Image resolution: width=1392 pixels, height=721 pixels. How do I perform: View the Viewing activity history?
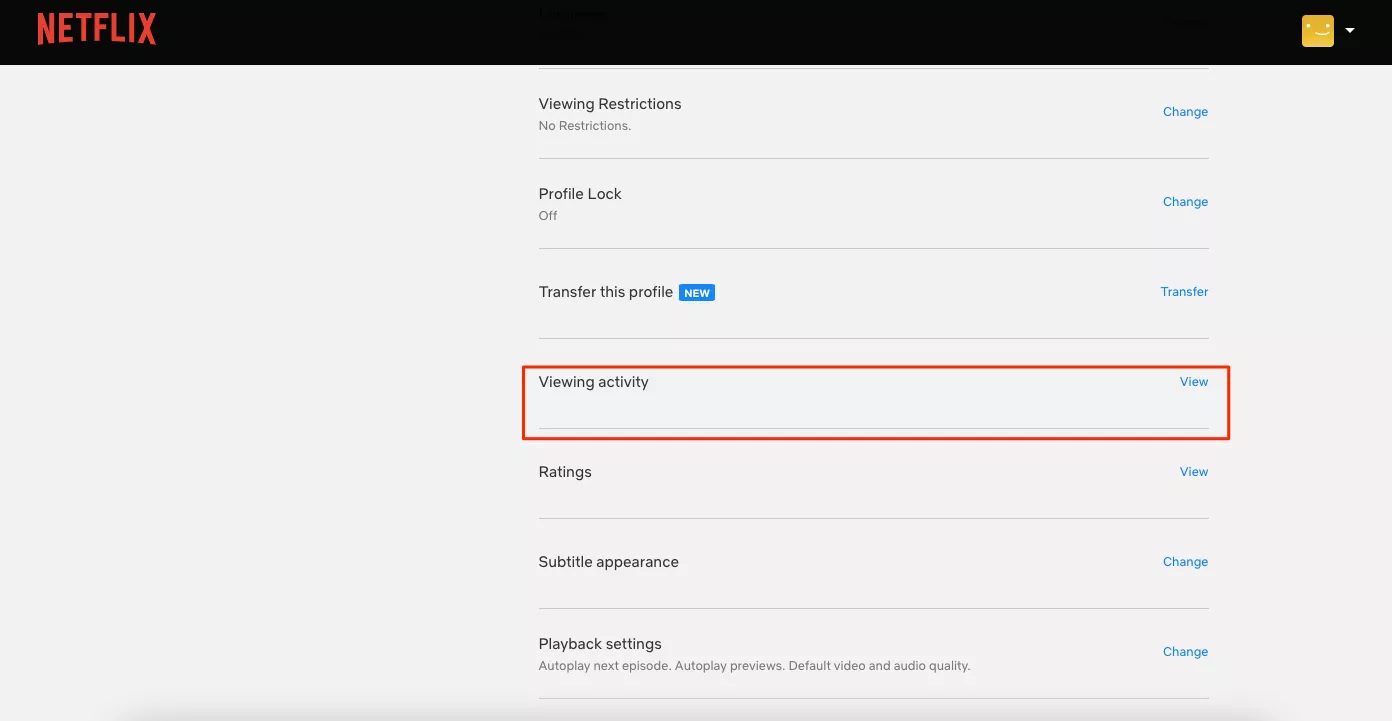(x=1193, y=382)
